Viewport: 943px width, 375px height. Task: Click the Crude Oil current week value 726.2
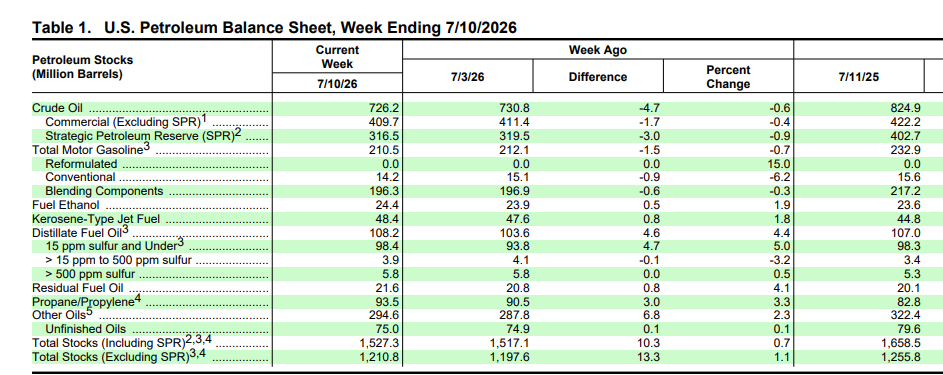[384, 109]
